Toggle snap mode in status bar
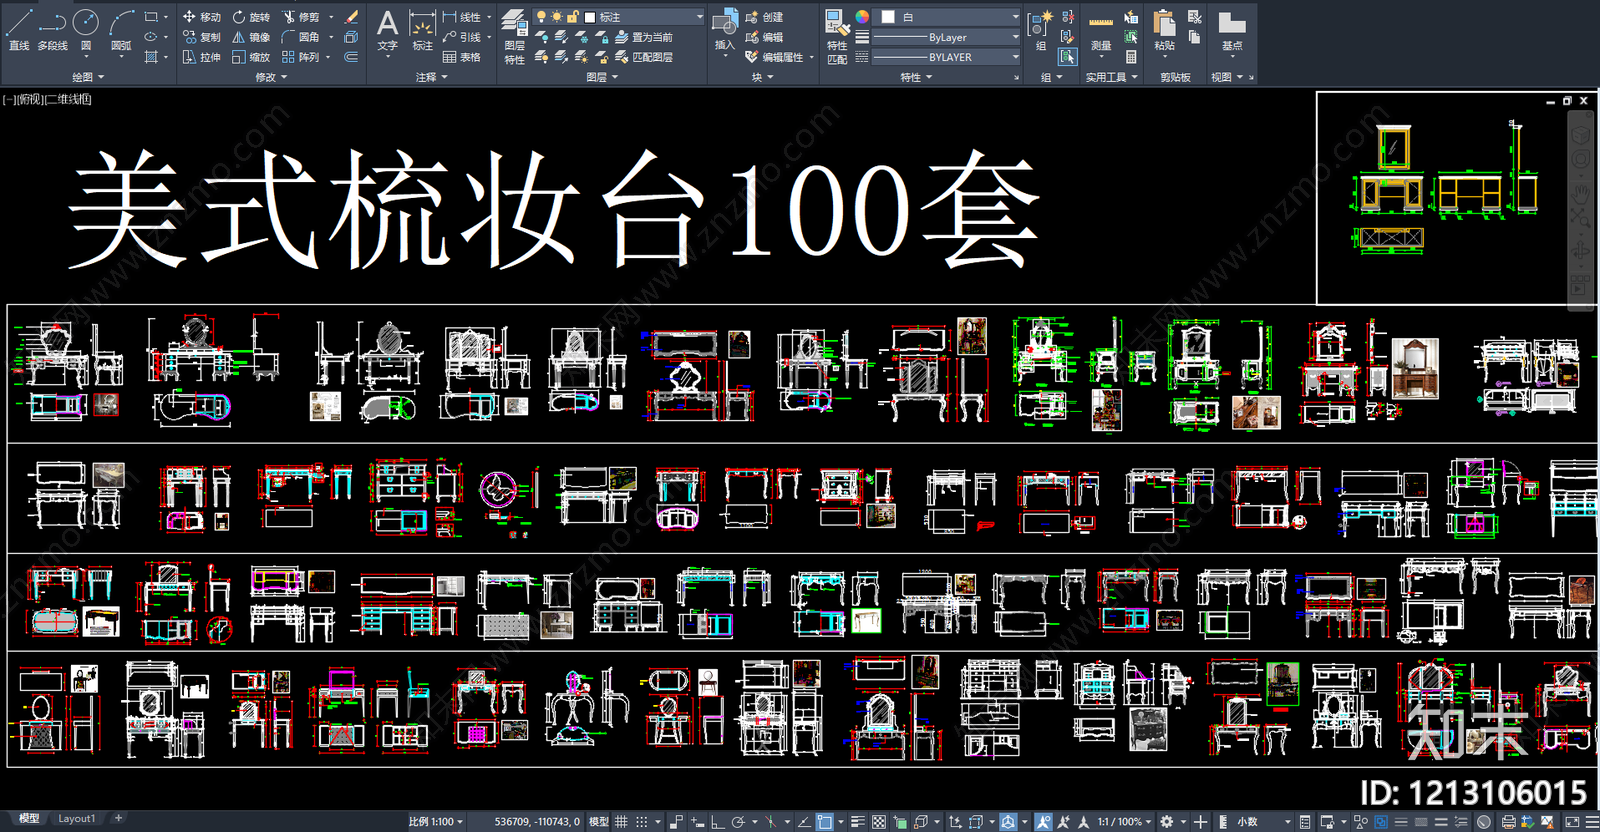The image size is (1600, 832). pos(642,822)
